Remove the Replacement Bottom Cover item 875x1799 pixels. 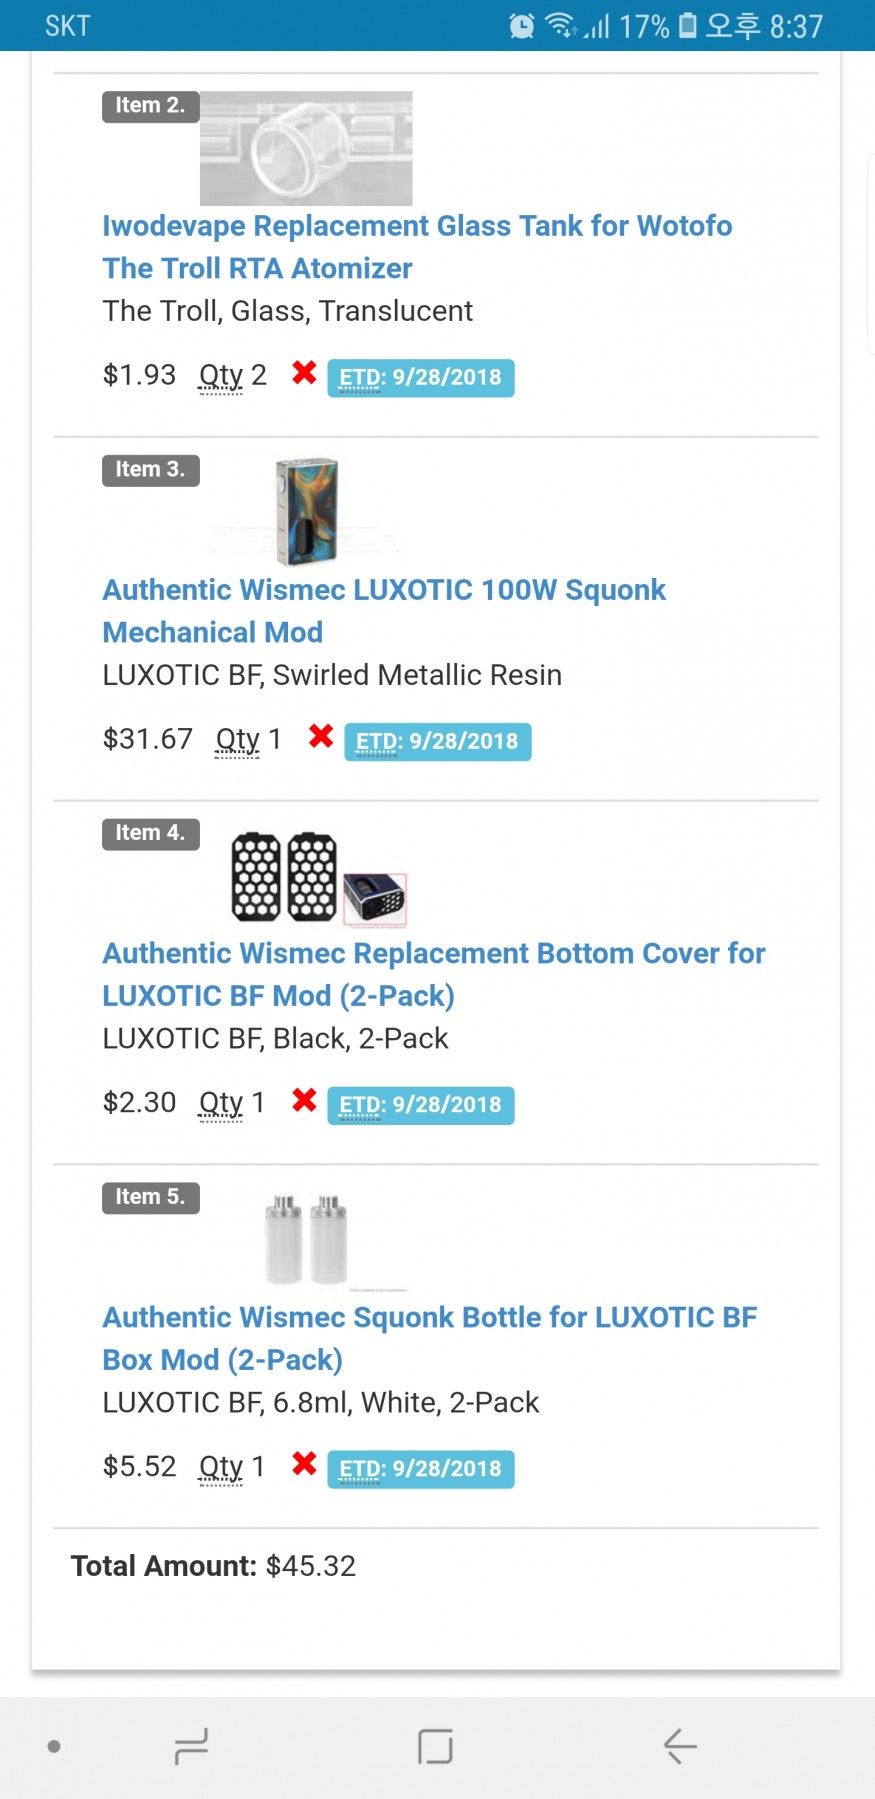pos(304,1101)
